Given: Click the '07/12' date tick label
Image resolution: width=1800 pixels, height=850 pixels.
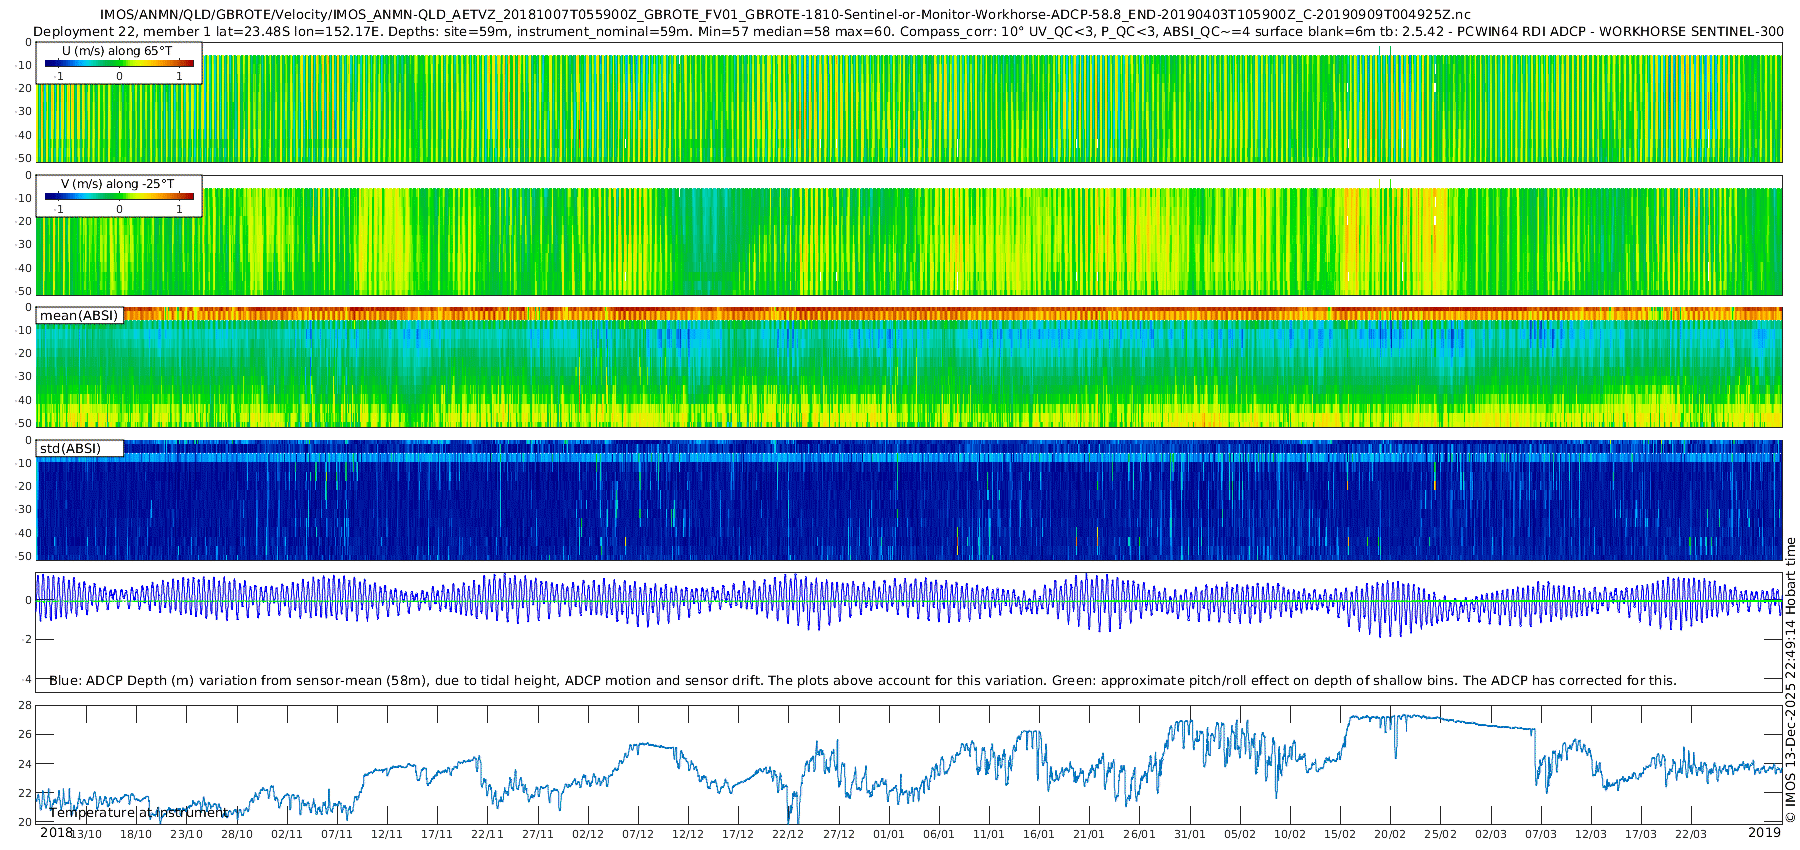Looking at the screenshot, I should [638, 834].
